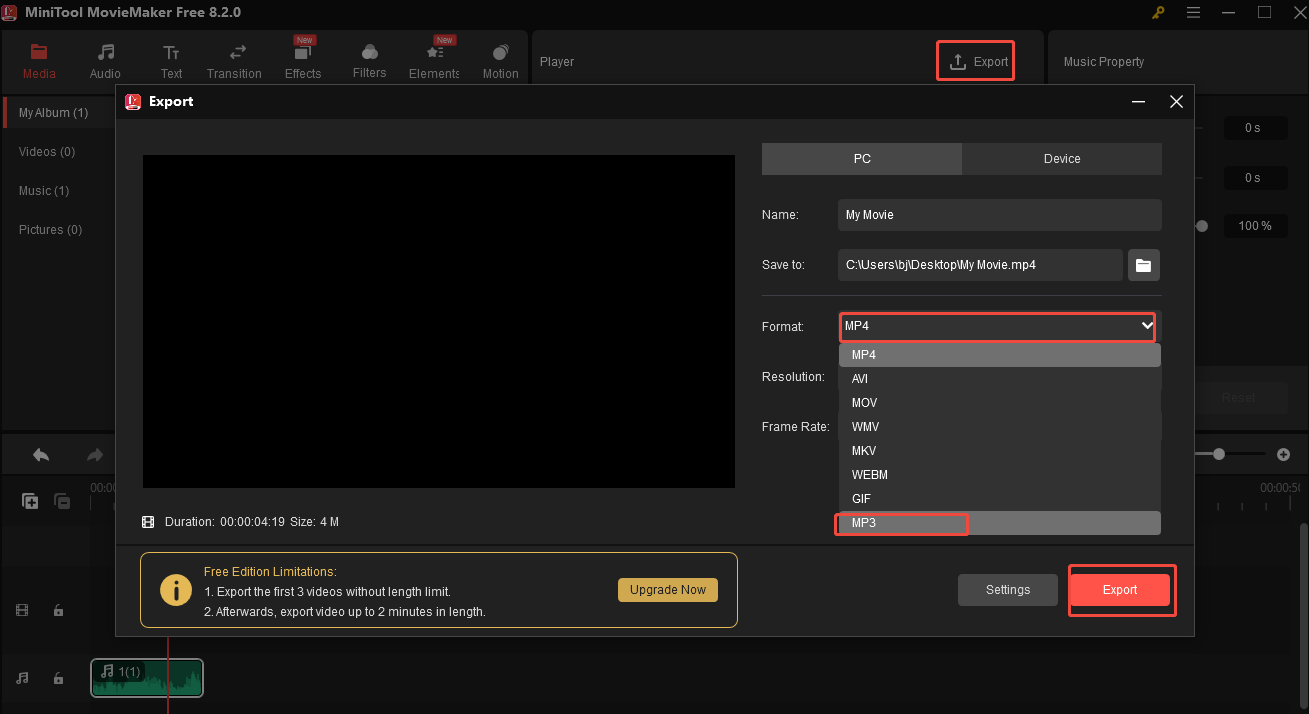Choose GIF from the format list
Viewport: 1309px width, 714px height.
click(x=999, y=499)
